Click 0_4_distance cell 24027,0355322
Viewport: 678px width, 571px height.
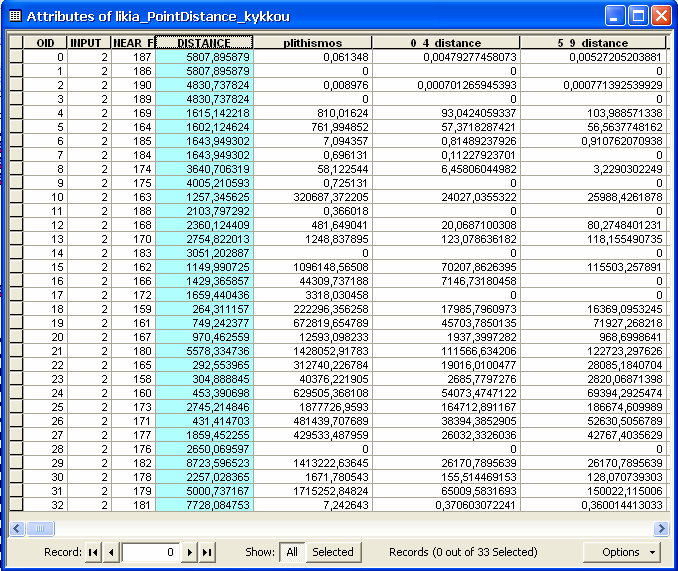pyautogui.click(x=446, y=197)
